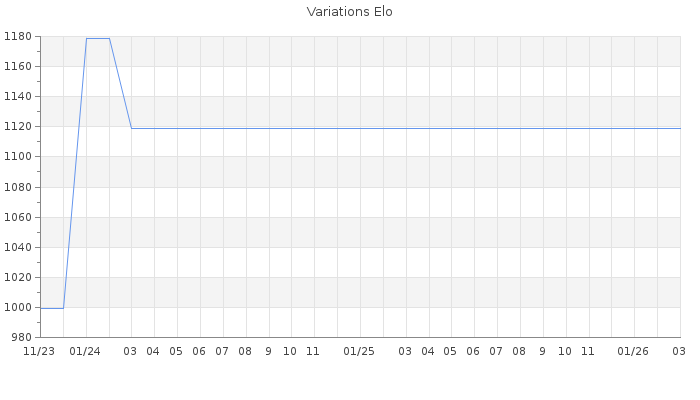Click the 1180 y-axis label
This screenshot has height=400, width=700.
click(x=19, y=37)
